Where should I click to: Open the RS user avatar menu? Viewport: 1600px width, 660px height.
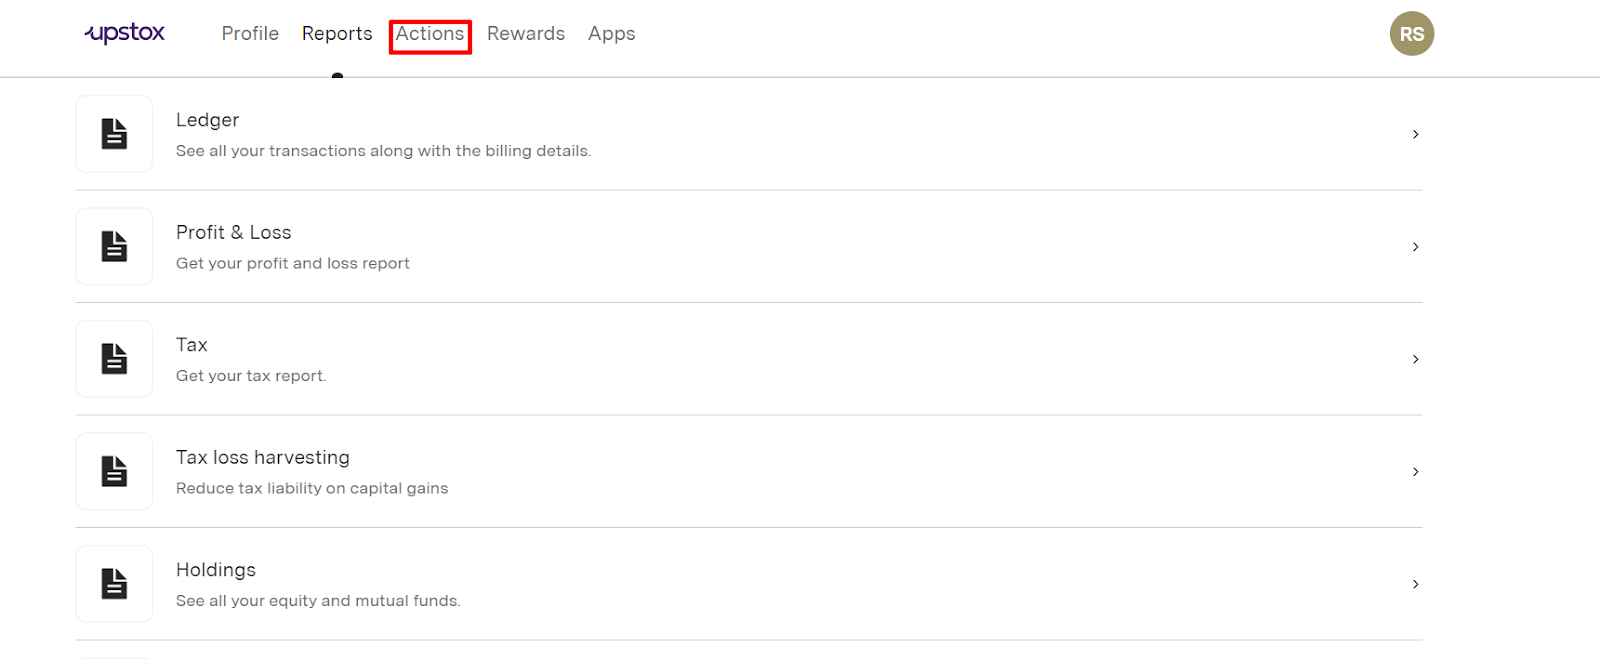pyautogui.click(x=1411, y=34)
